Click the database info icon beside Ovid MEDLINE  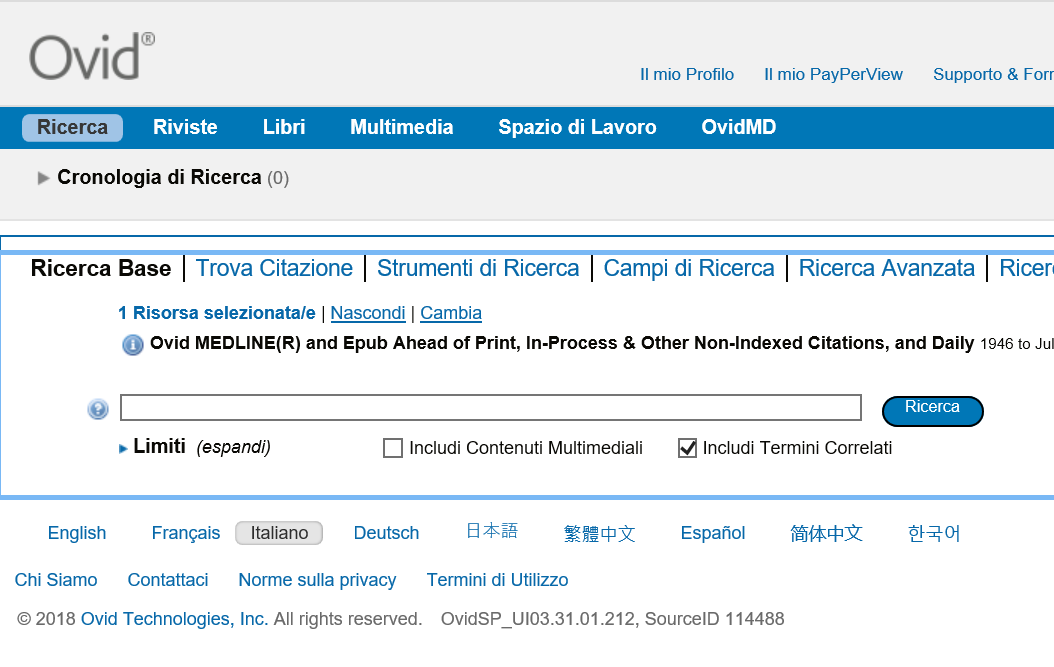click(132, 345)
